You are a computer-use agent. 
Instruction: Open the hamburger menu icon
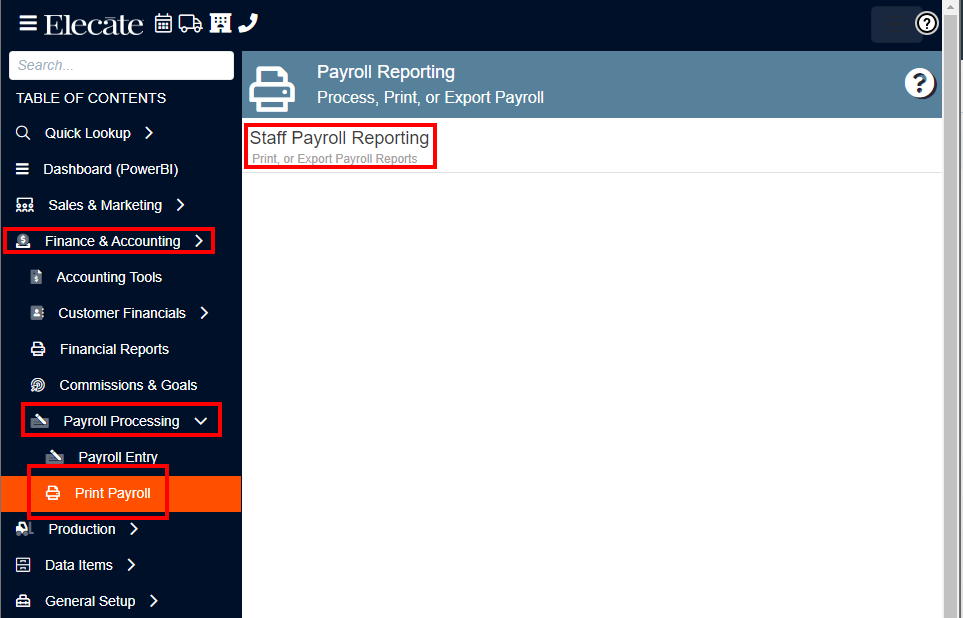28,23
